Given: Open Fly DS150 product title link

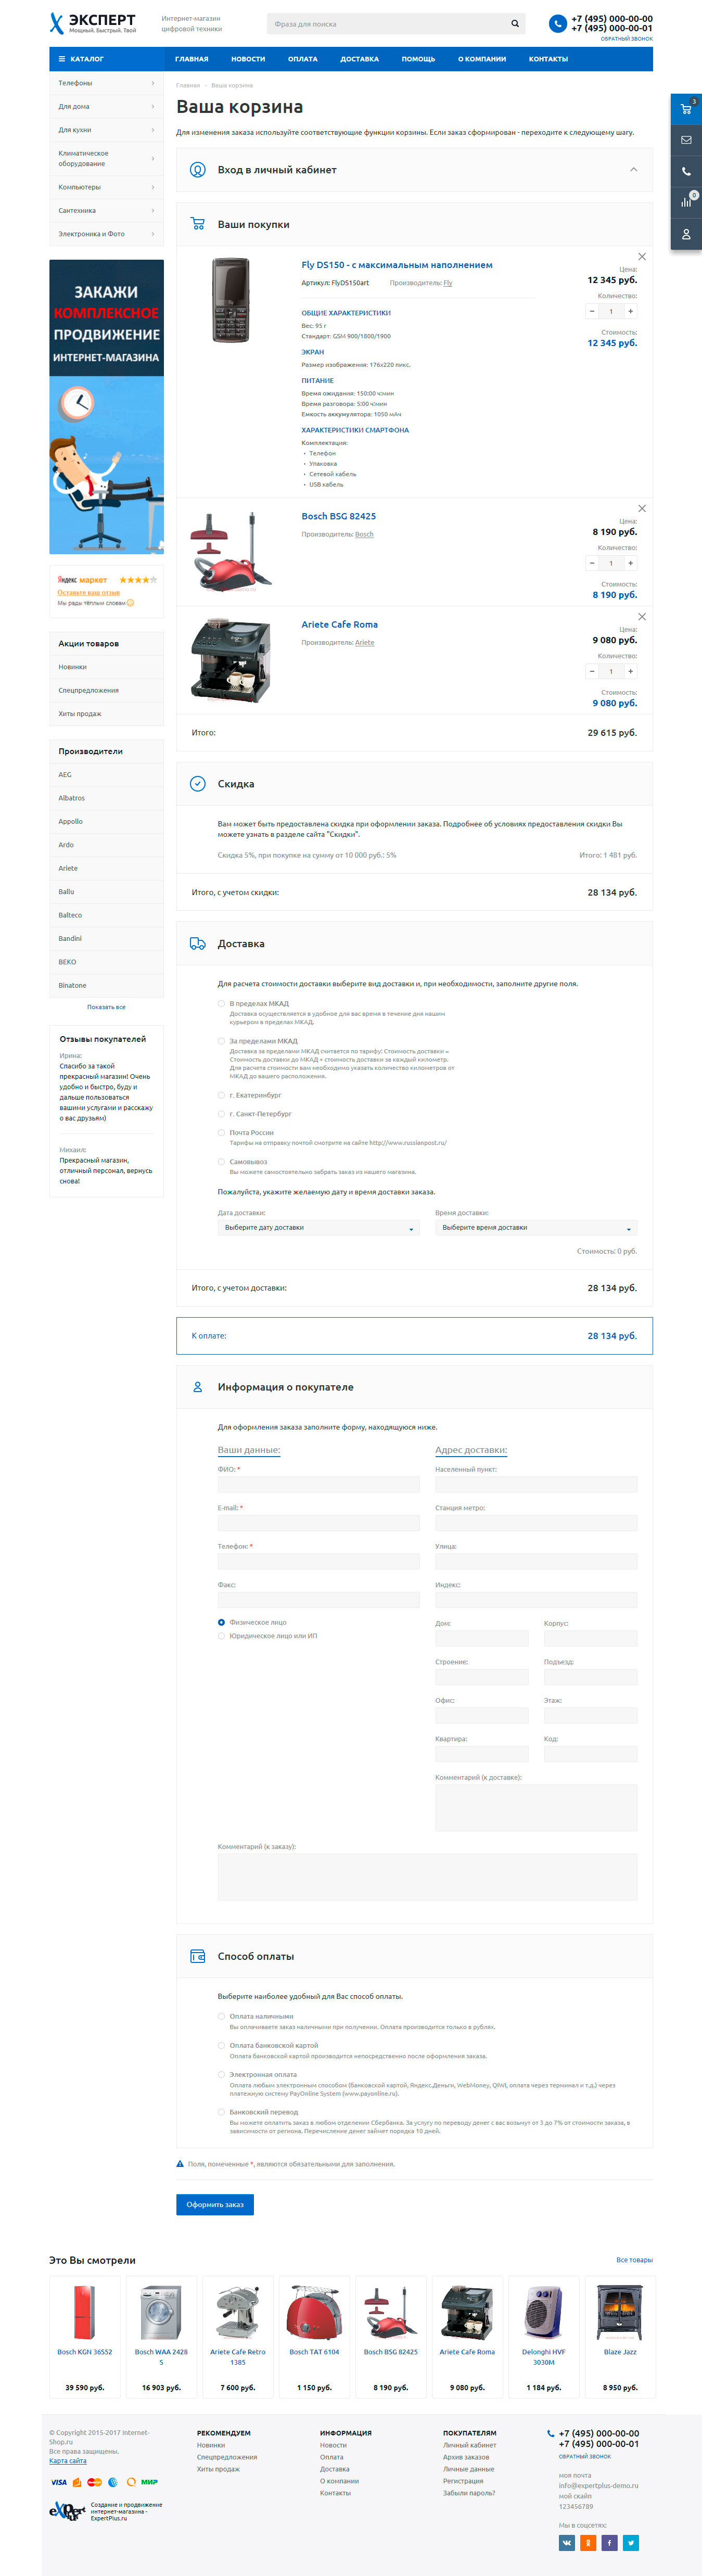Looking at the screenshot, I should 397,265.
